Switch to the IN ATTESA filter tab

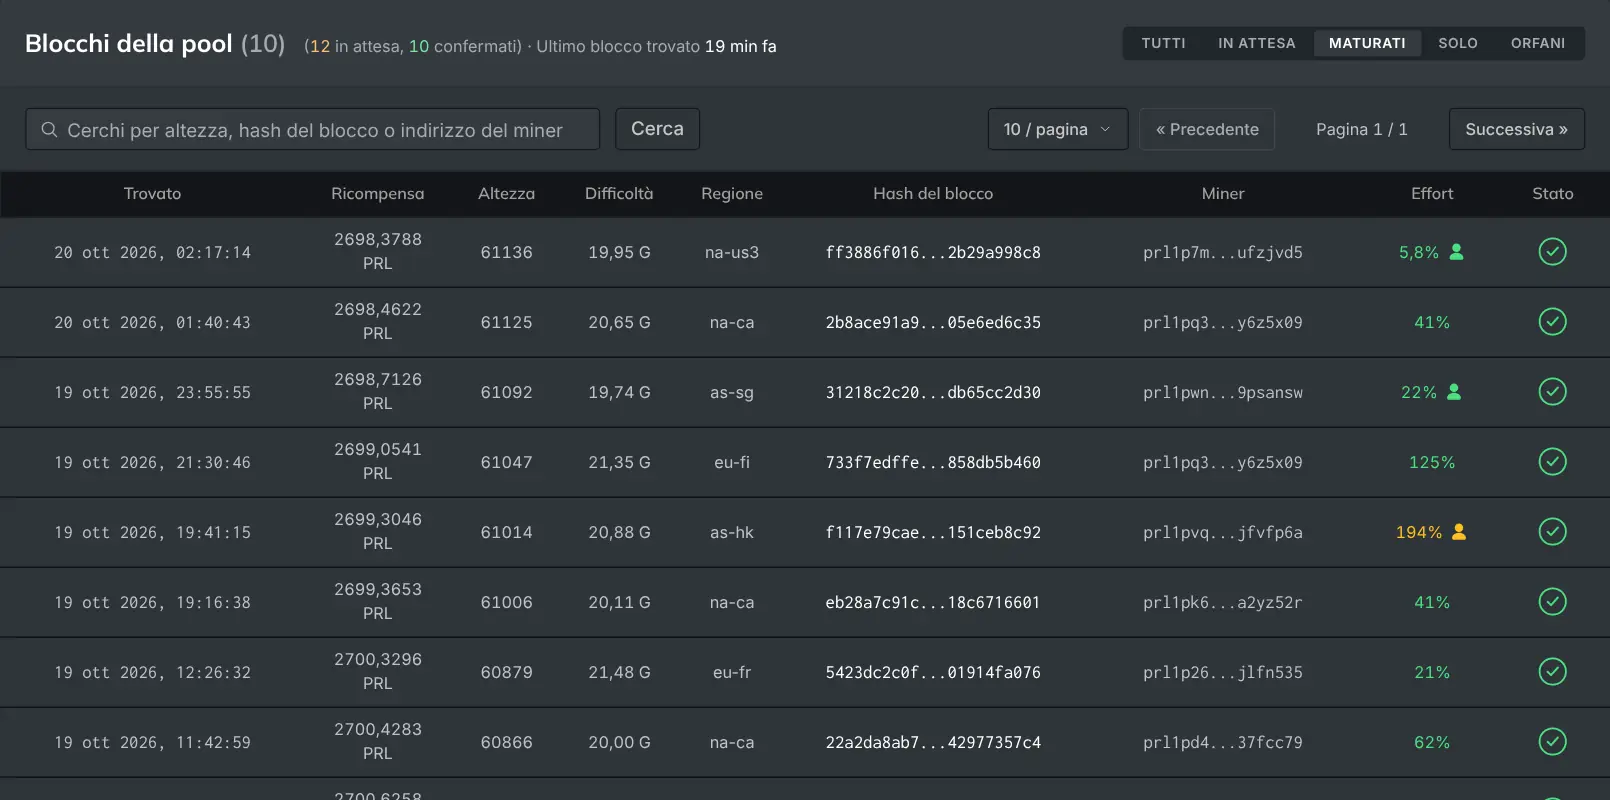coord(1257,43)
